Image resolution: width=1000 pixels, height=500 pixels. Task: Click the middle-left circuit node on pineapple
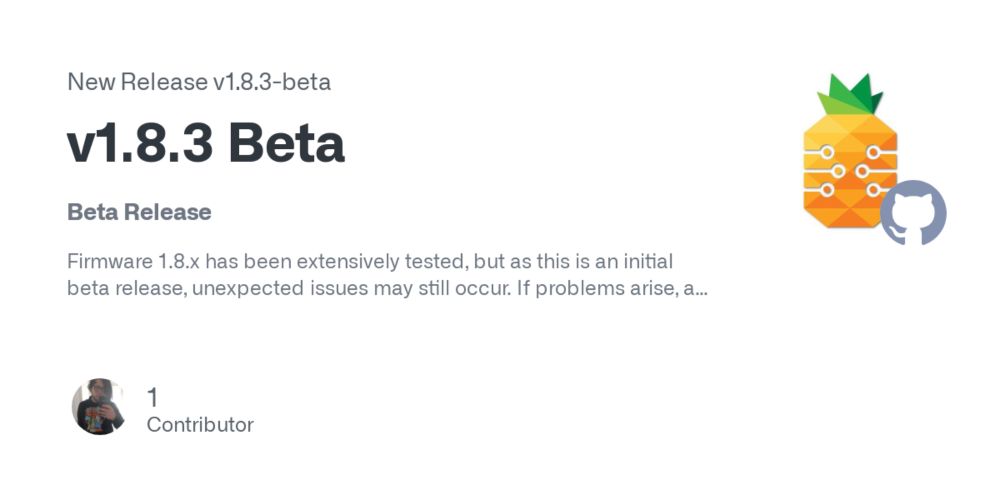839,171
